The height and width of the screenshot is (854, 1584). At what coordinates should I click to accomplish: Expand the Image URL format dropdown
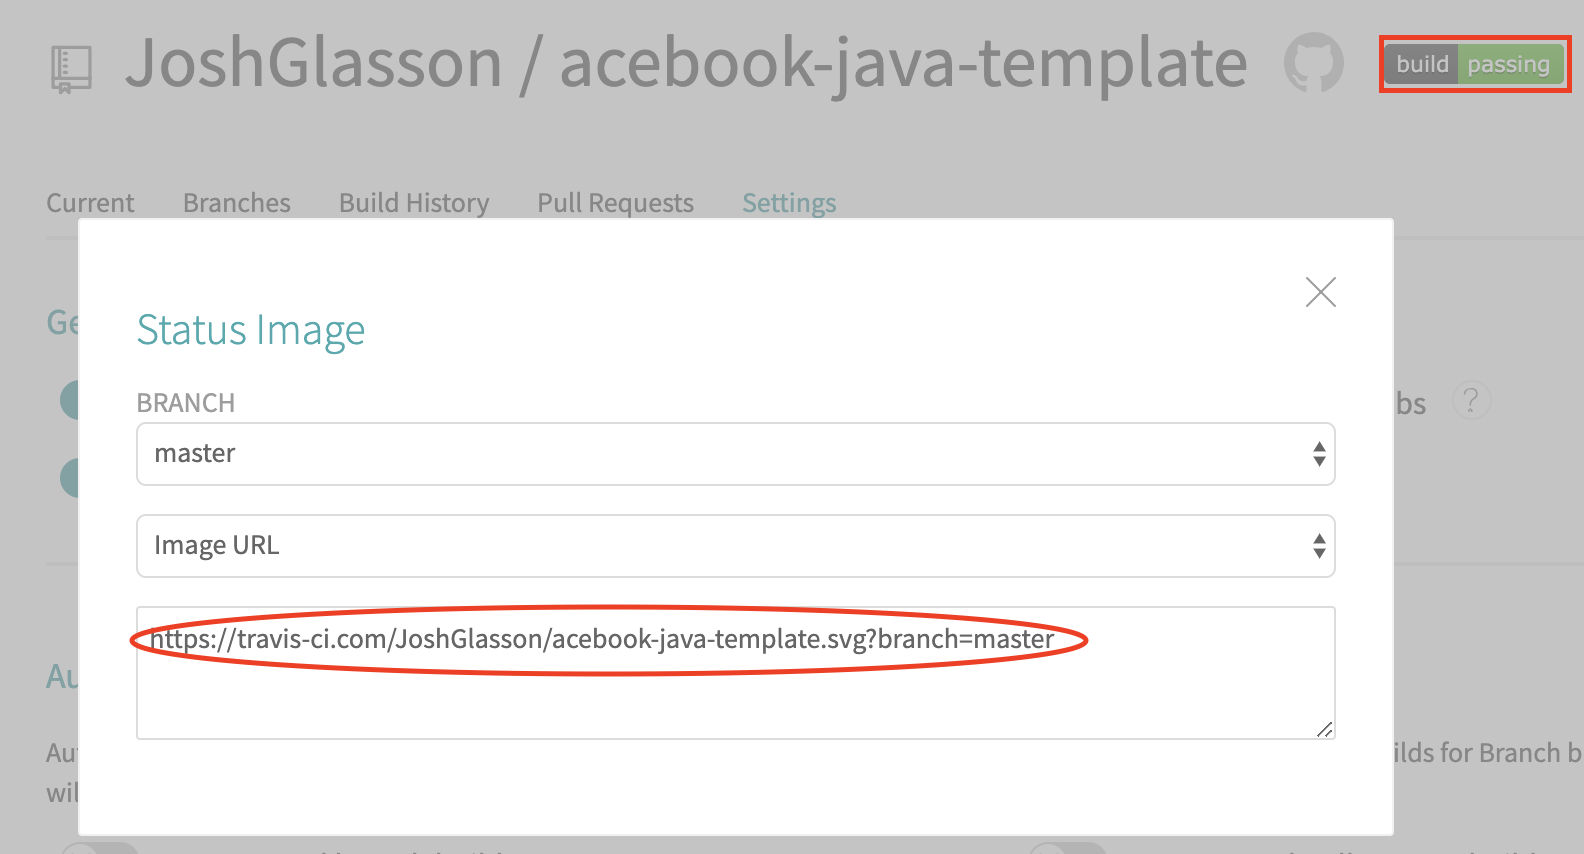click(x=735, y=546)
